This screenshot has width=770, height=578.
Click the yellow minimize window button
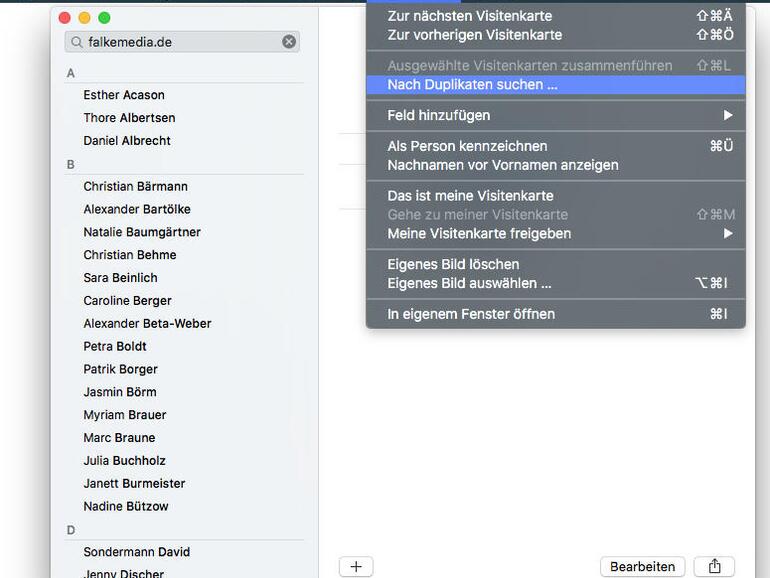pyautogui.click(x=84, y=18)
